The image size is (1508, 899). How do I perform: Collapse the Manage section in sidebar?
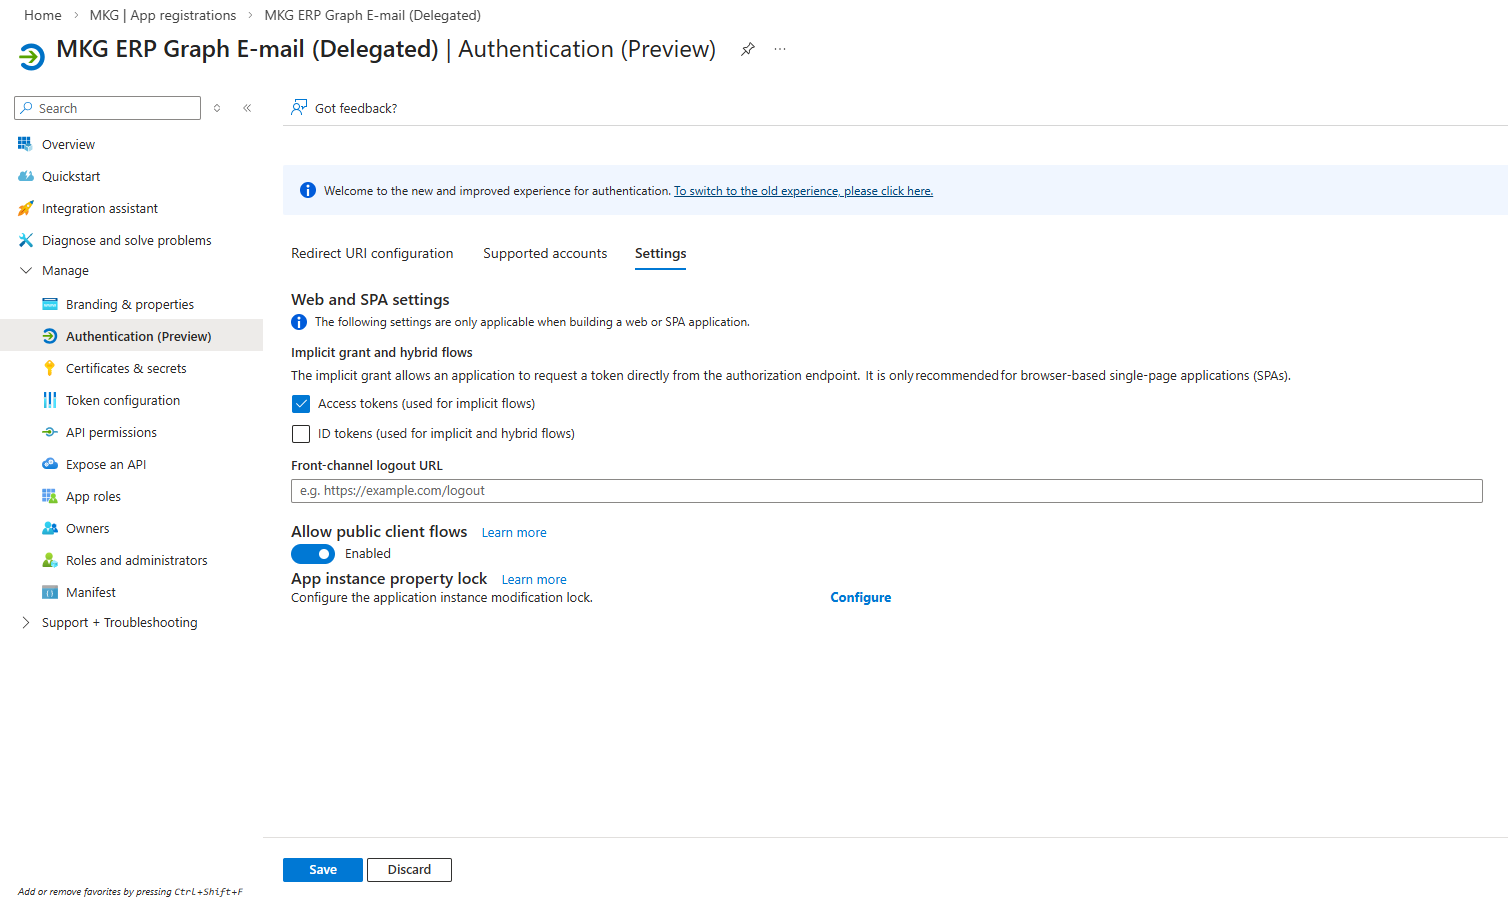point(26,270)
